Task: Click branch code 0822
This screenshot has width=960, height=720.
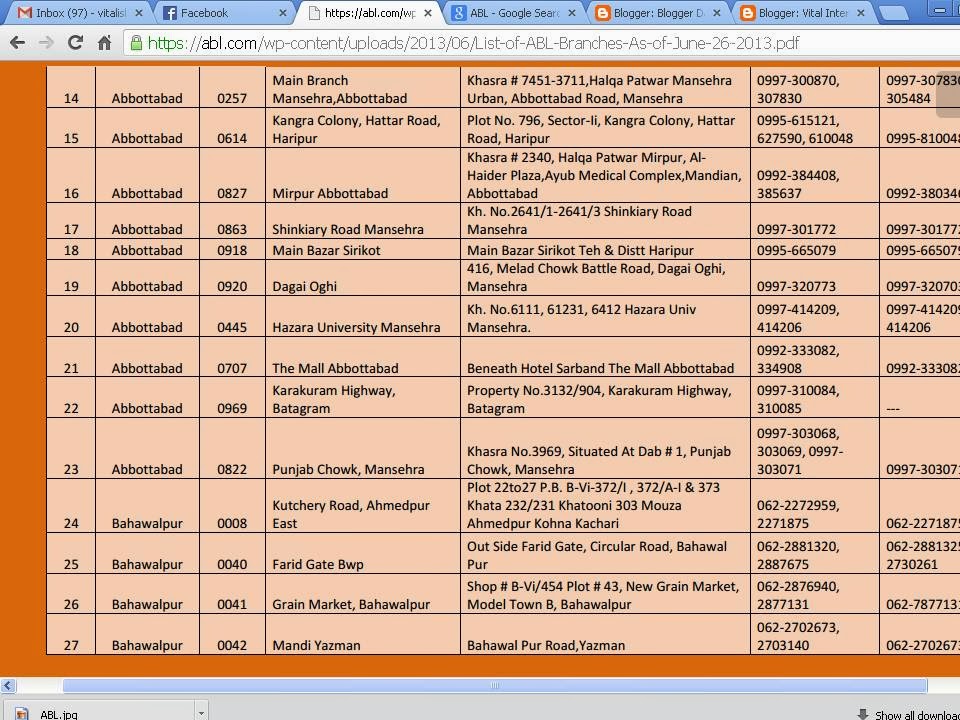Action: coord(232,470)
